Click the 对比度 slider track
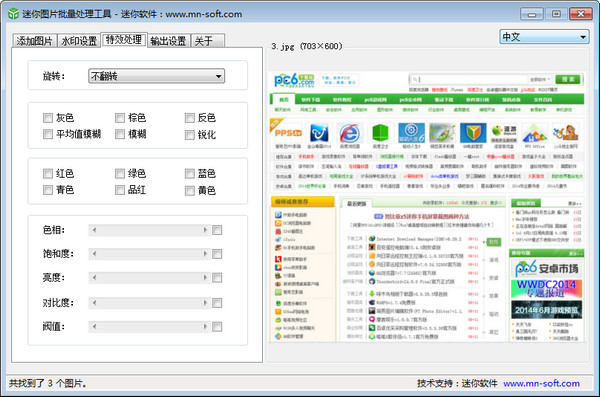 [150, 303]
